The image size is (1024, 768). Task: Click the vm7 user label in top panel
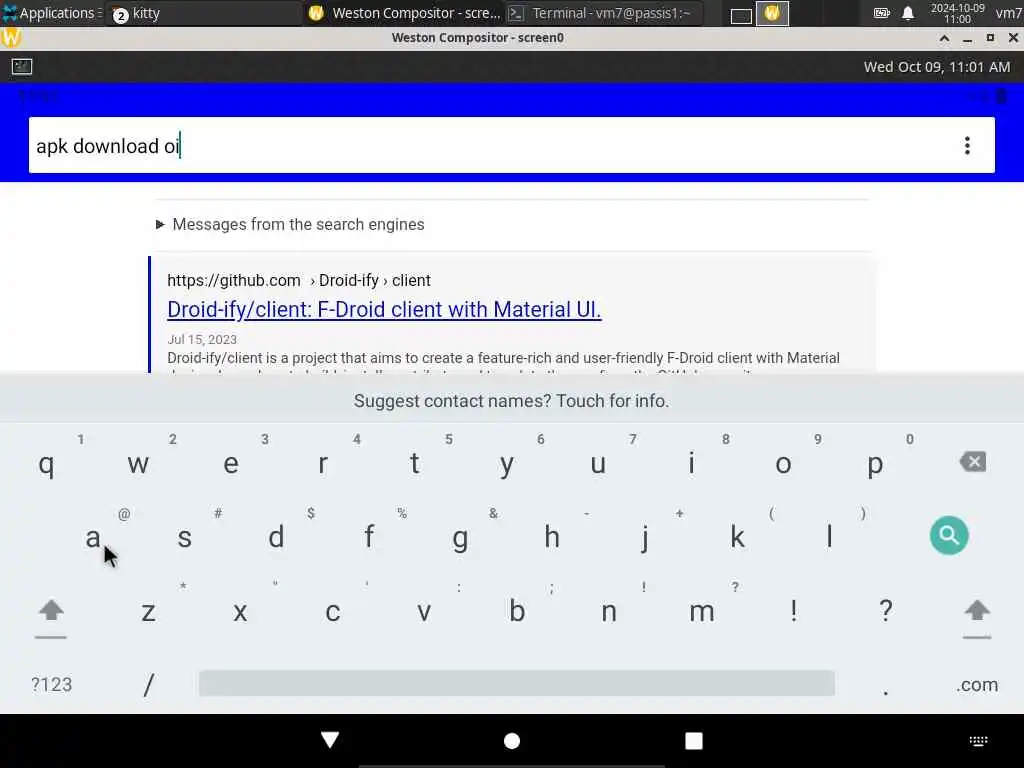click(1009, 13)
